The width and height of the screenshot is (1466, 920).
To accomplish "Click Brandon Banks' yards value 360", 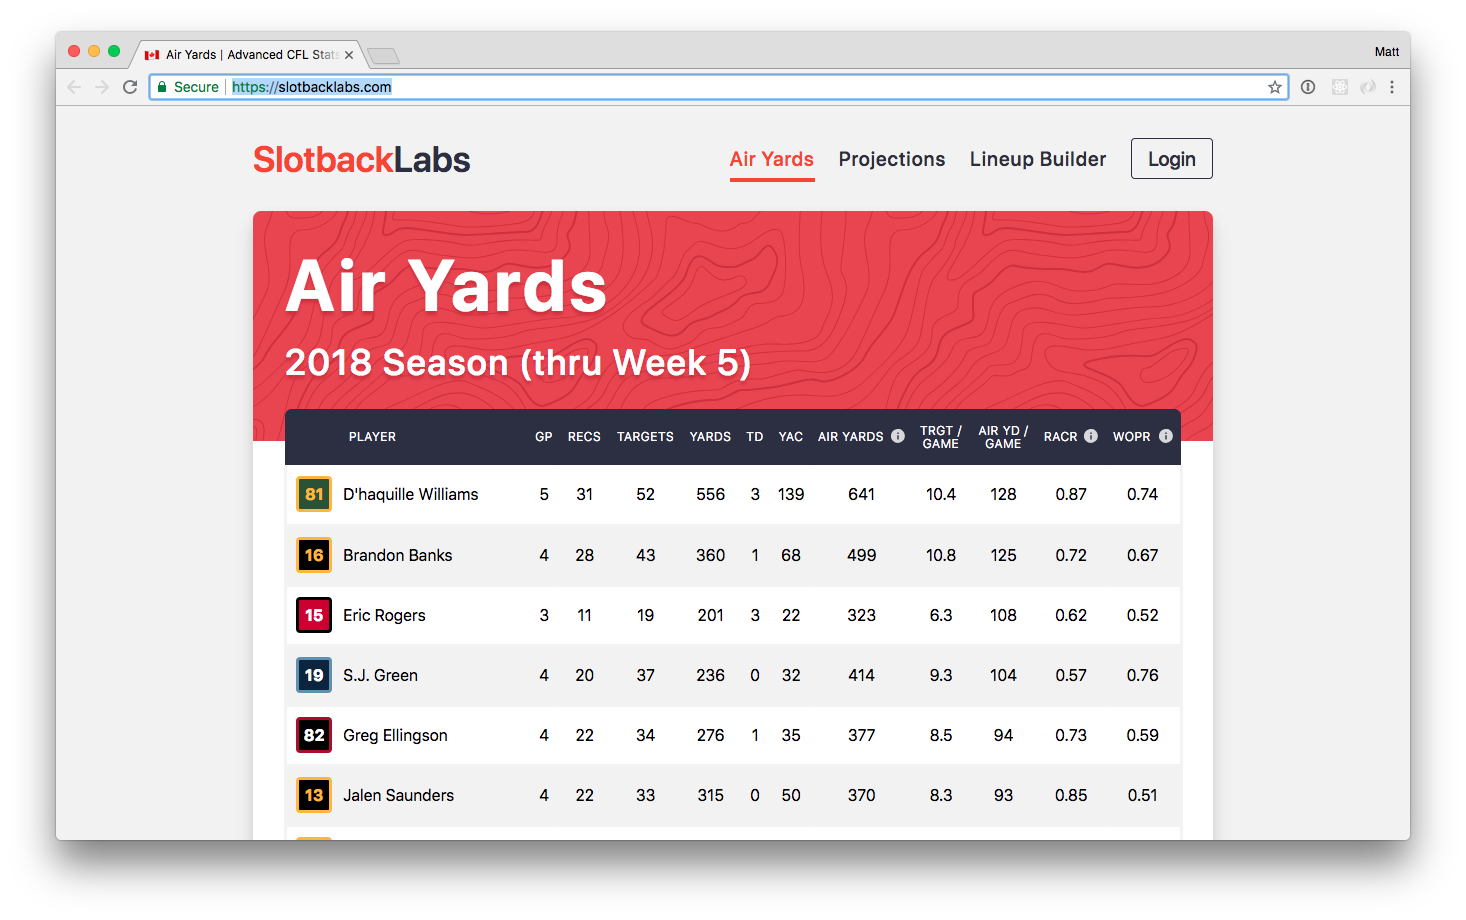I will [711, 555].
